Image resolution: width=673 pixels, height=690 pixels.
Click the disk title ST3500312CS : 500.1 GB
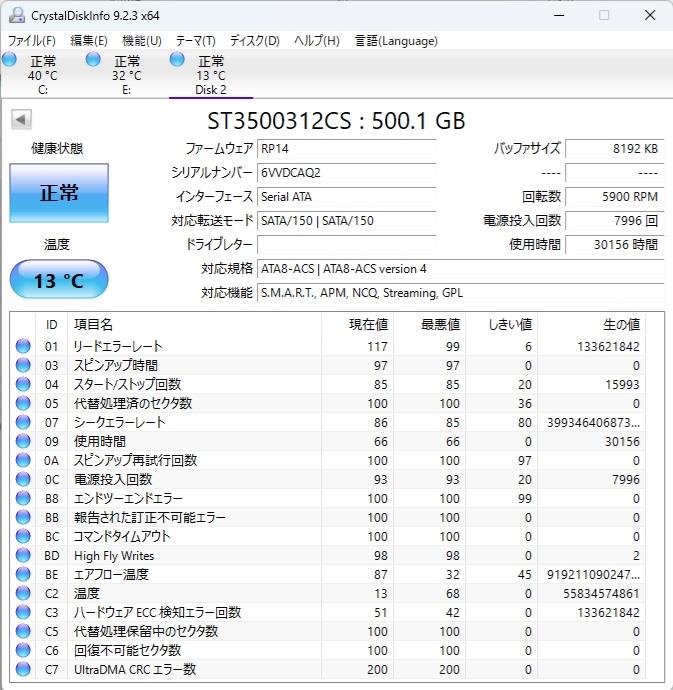click(336, 121)
